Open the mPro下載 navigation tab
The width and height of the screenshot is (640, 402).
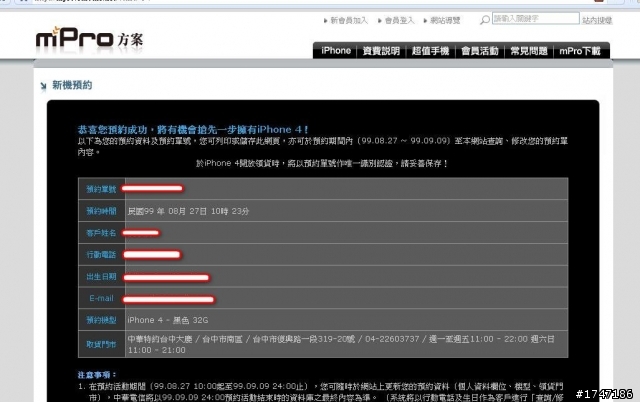point(580,51)
